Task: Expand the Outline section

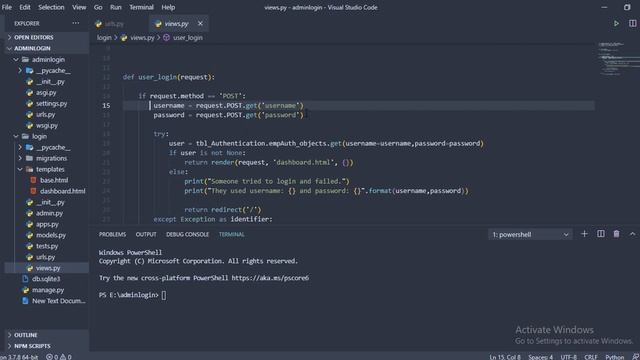Action: (x=25, y=335)
